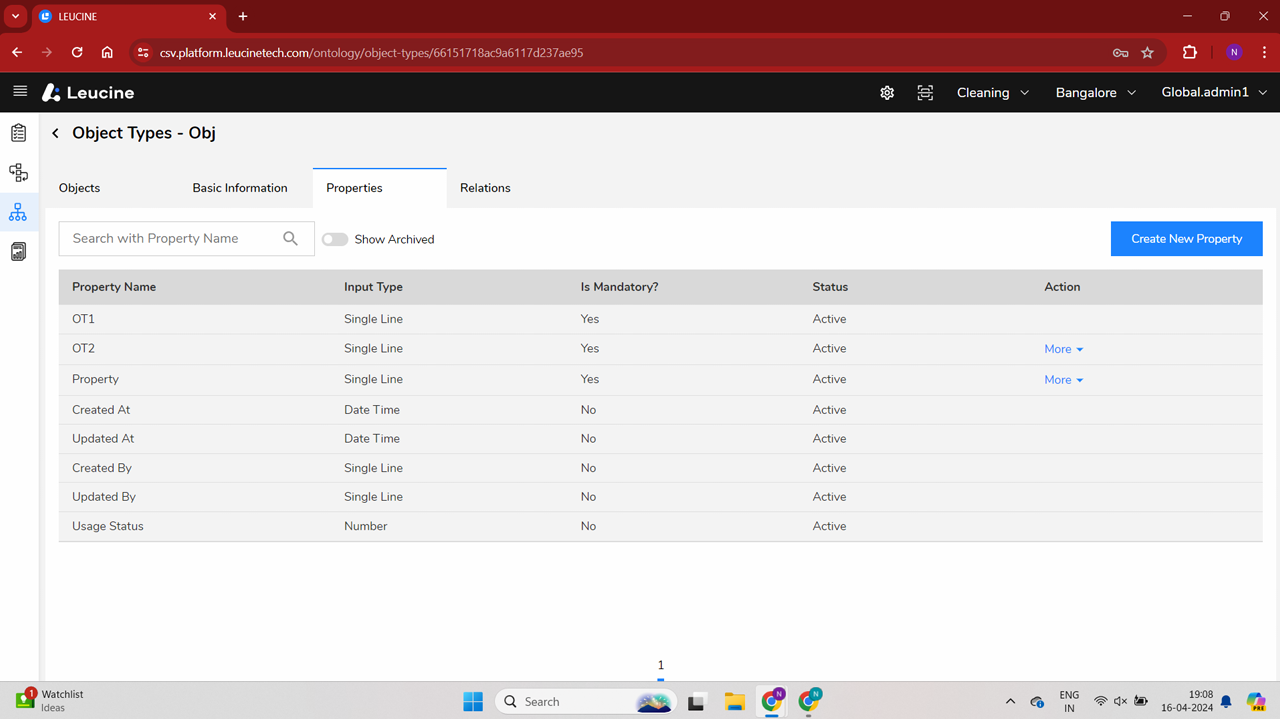Select the LEUCINE browser tab
Image resolution: width=1280 pixels, height=719 pixels.
(x=128, y=16)
